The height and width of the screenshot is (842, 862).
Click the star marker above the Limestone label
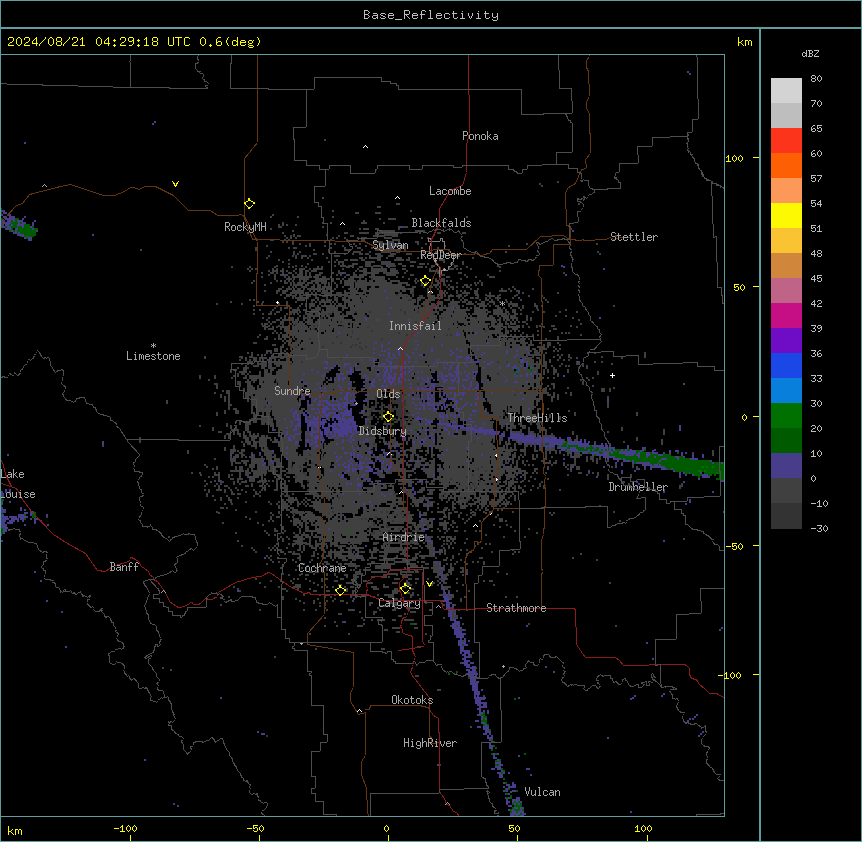point(153,346)
